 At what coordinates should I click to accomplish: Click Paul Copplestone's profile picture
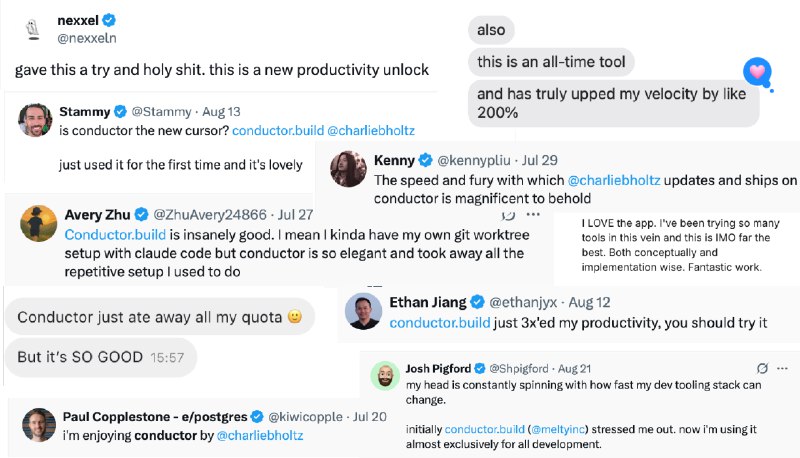[x=40, y=424]
